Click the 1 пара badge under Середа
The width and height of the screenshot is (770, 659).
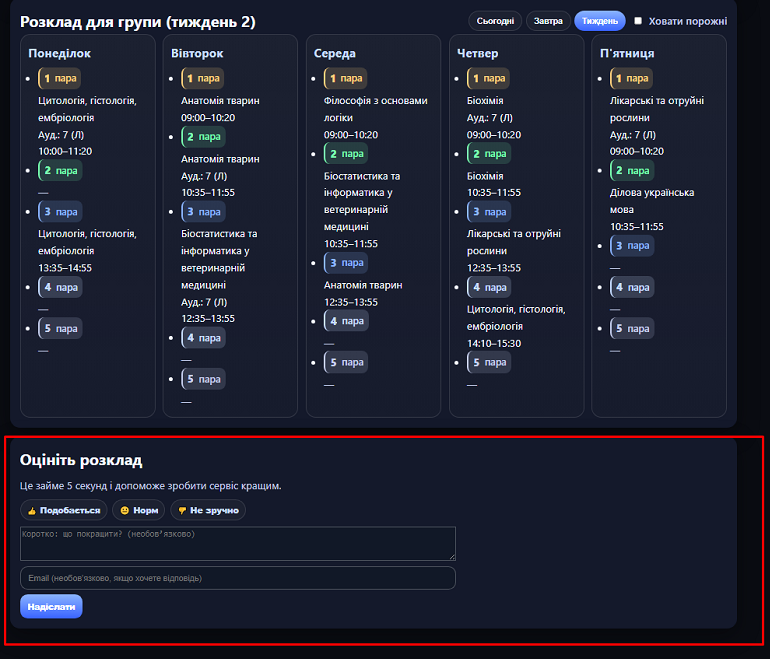click(346, 78)
